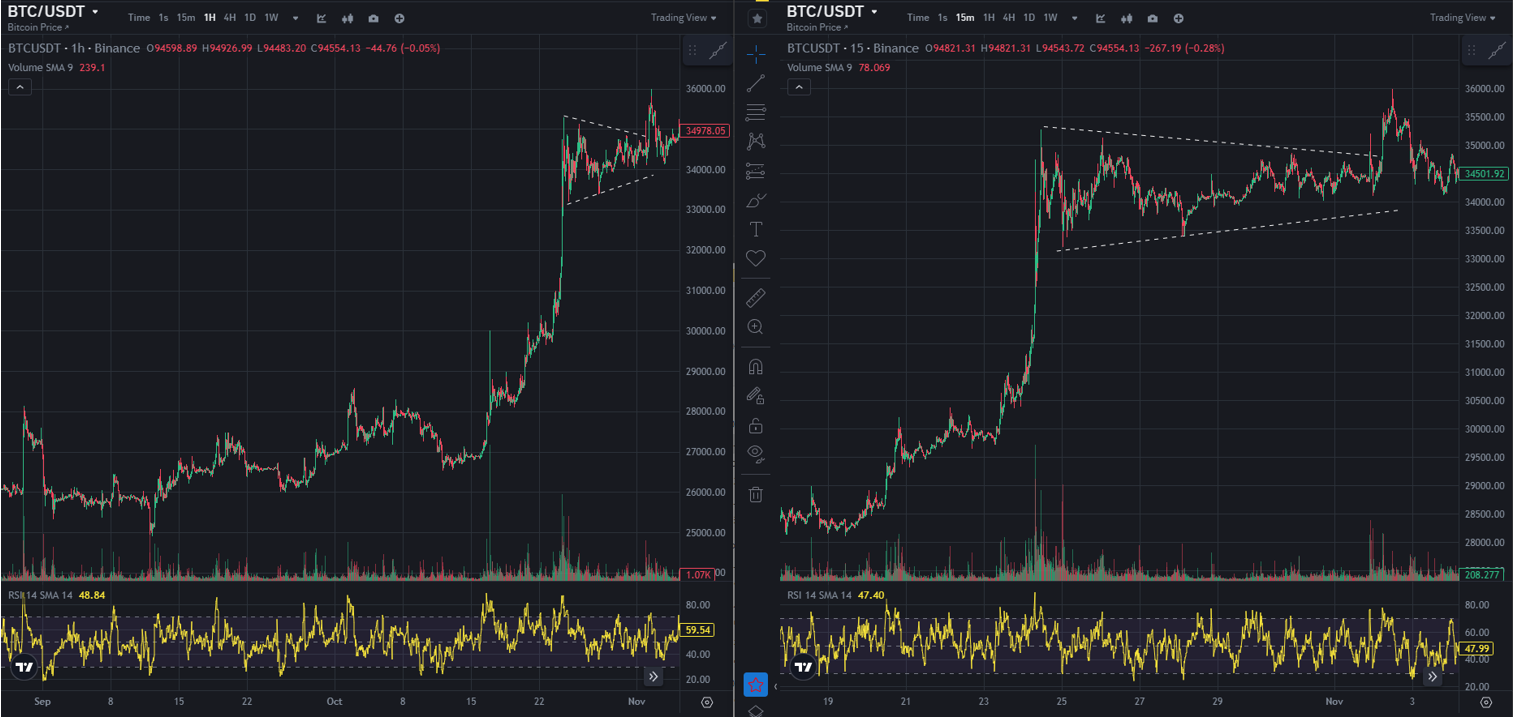1514x719 pixels.
Task: Select the brush drawing tool
Action: click(x=756, y=200)
